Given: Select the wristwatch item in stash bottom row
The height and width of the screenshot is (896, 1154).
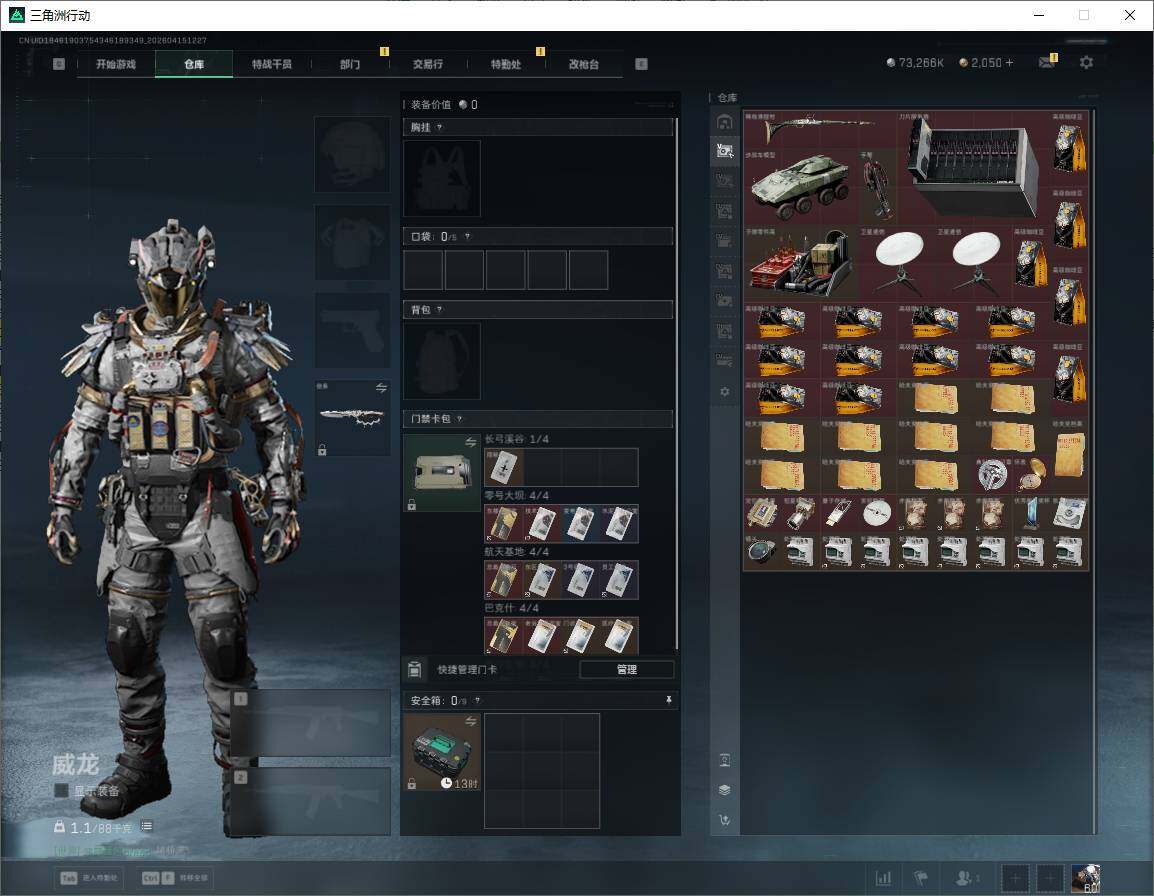Looking at the screenshot, I should [762, 551].
